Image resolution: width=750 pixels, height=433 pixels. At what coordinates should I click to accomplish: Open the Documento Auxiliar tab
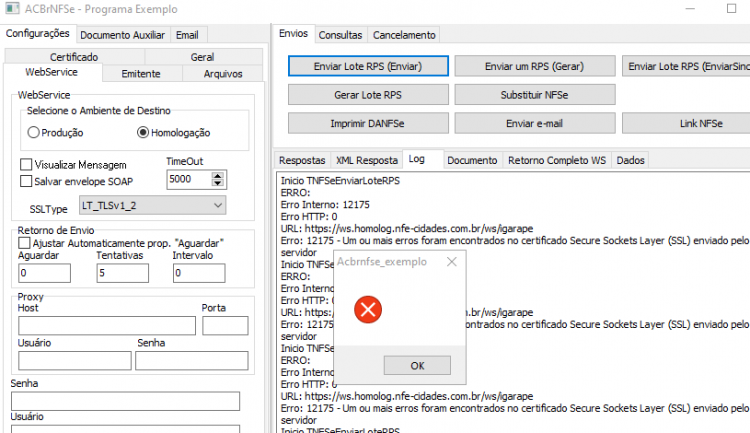pos(122,35)
